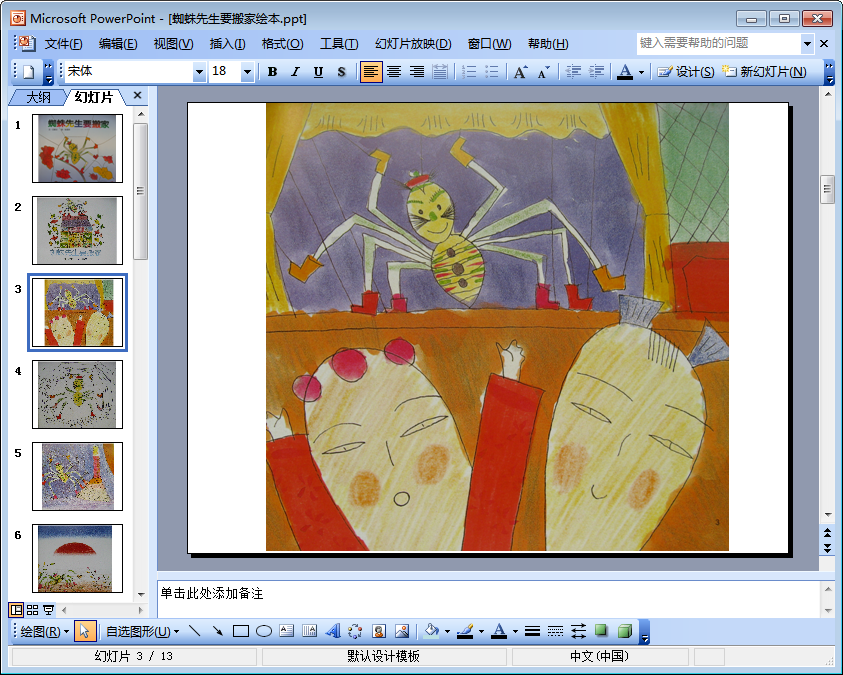The width and height of the screenshot is (843, 675).
Task: Right-align the text
Action: 417,71
